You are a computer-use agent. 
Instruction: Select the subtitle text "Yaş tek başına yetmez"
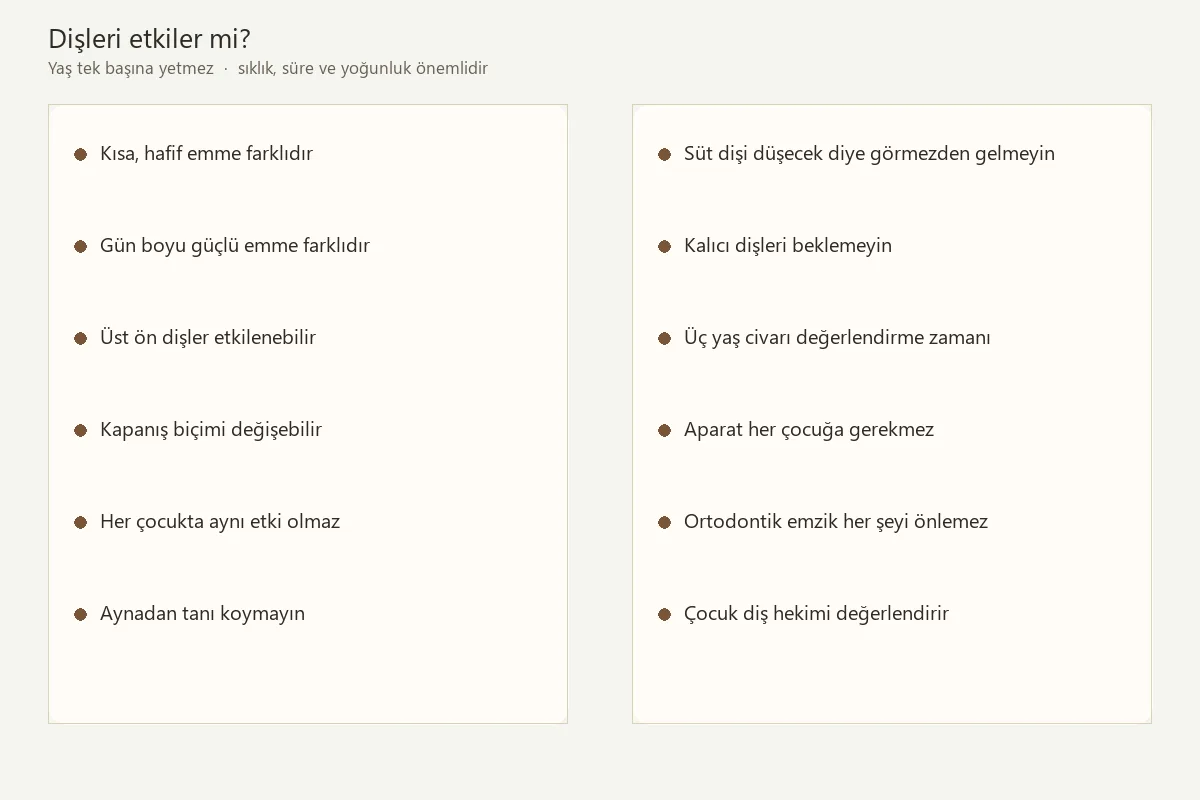[x=131, y=69]
